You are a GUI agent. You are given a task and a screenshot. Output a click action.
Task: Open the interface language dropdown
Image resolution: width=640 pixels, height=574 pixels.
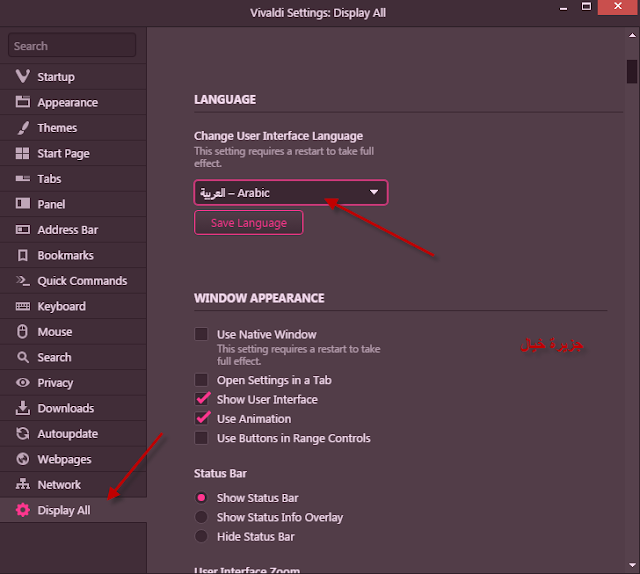(291, 192)
